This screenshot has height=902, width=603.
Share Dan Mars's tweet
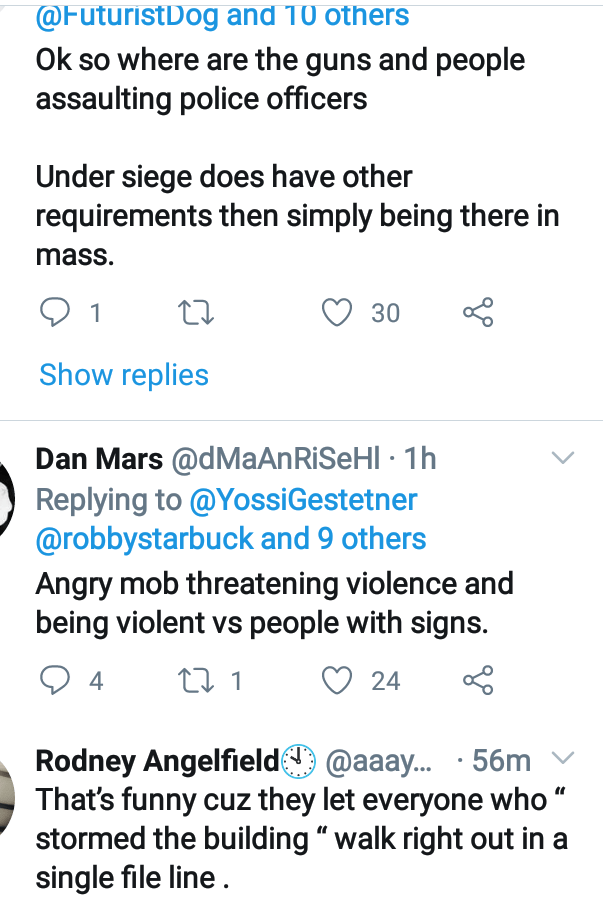478,681
